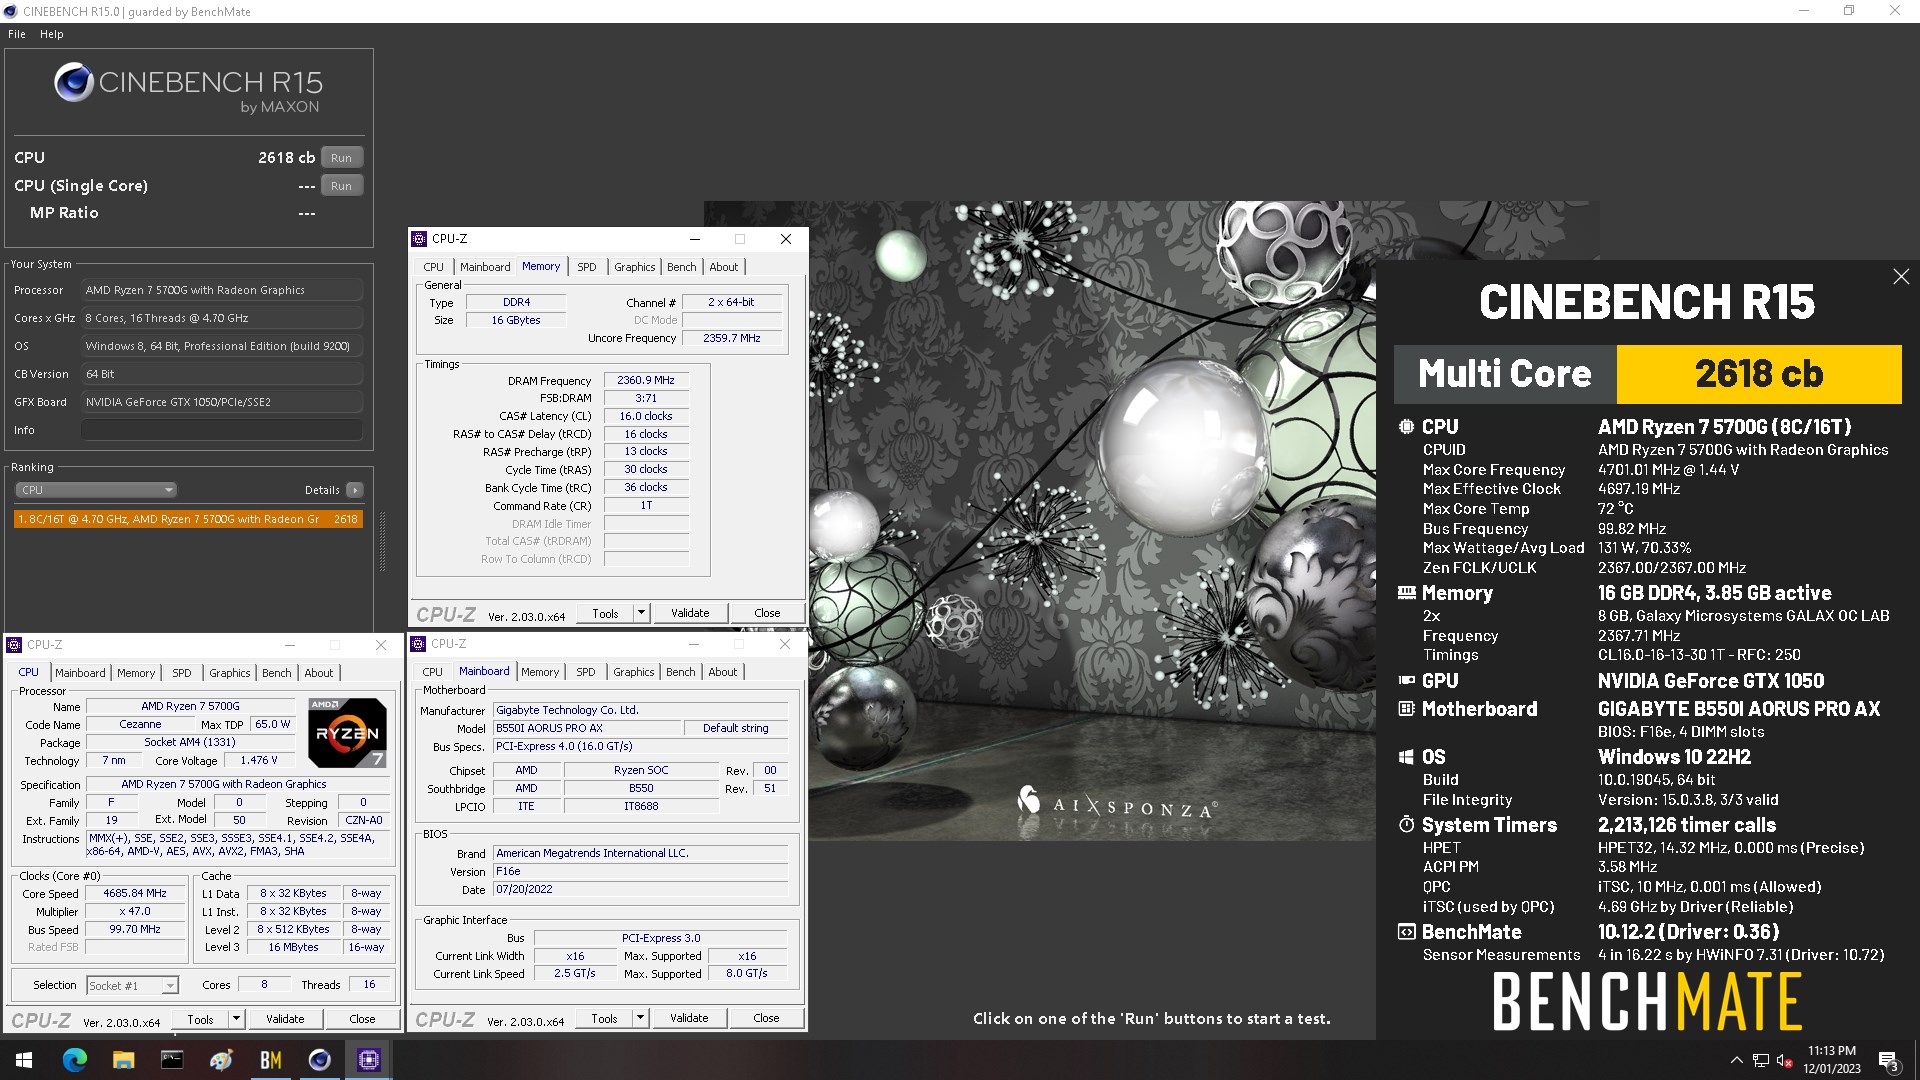Image resolution: width=1920 pixels, height=1080 pixels.
Task: Click the BenchMate version icon
Action: point(1406,932)
